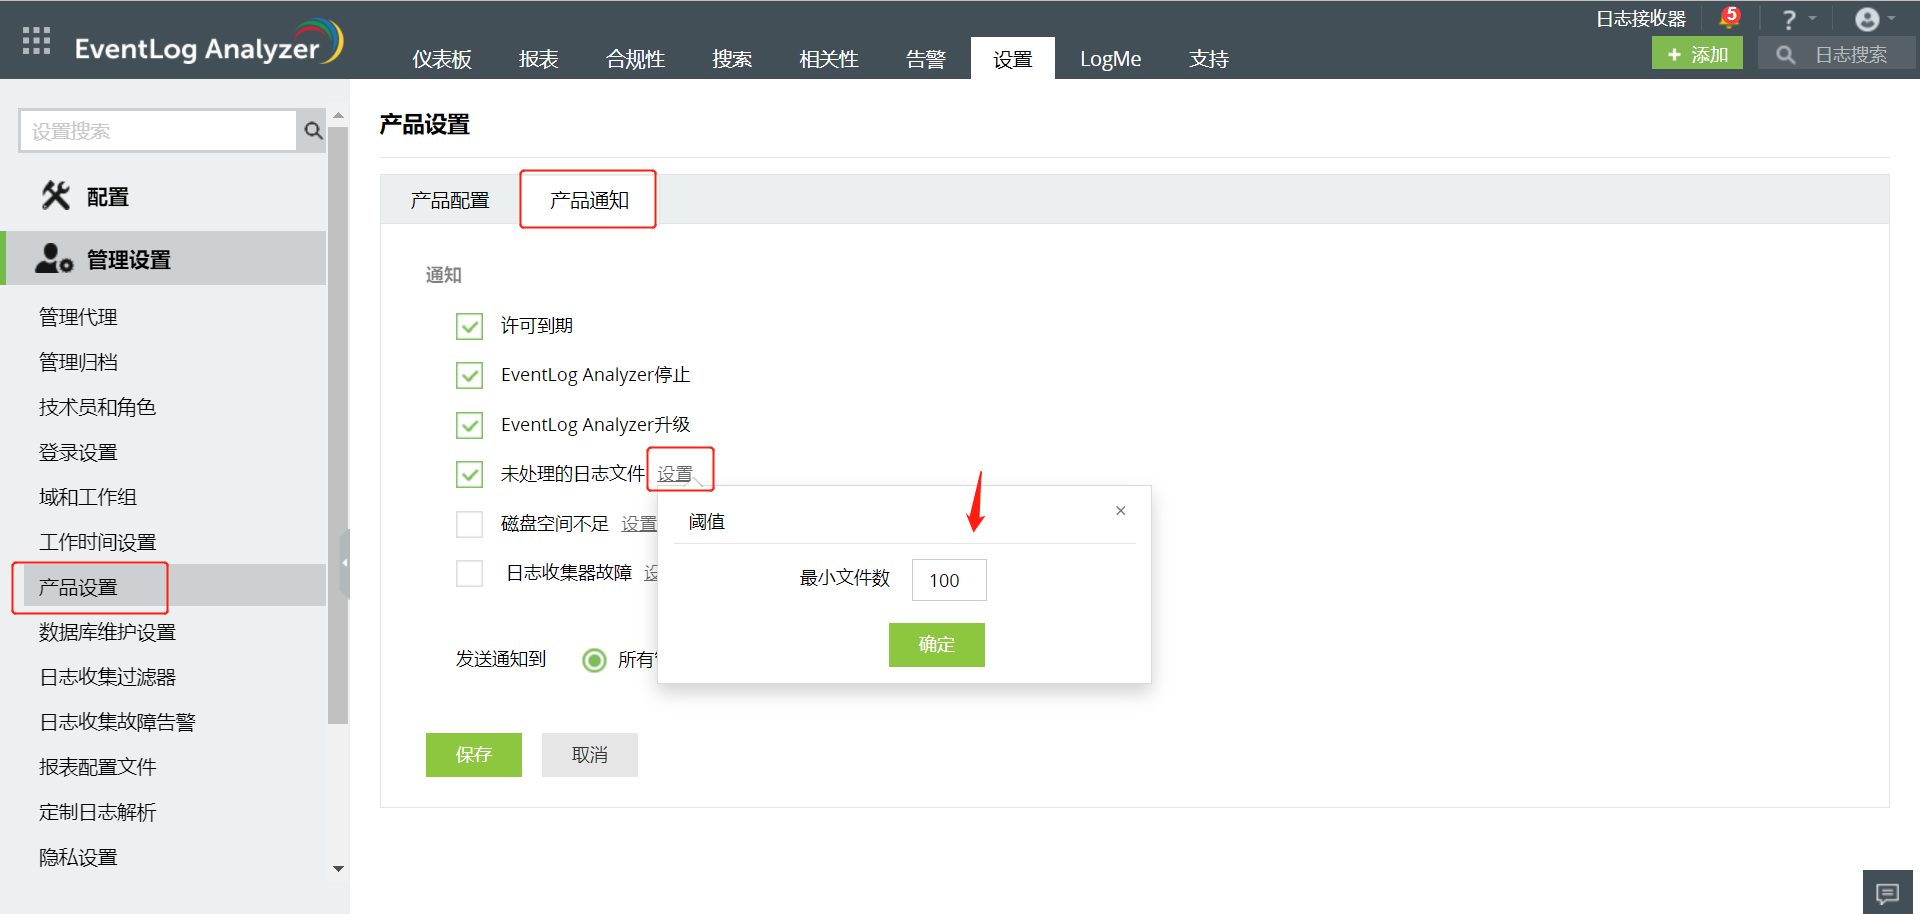Open 日志收集过滤器 in sidebar
Screen dimensions: 1920x914
tap(107, 677)
